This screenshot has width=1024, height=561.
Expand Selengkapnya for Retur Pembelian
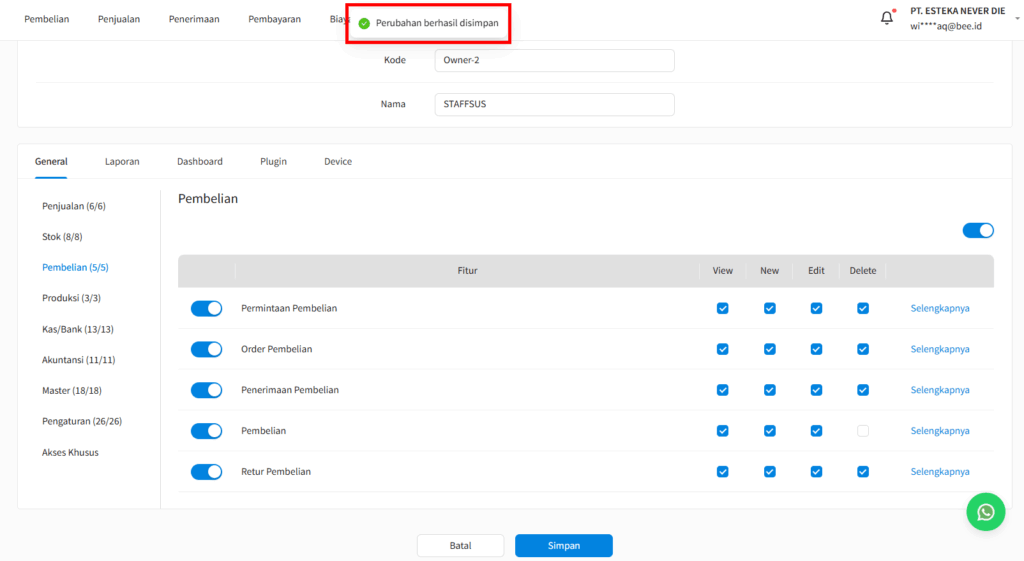coord(939,472)
